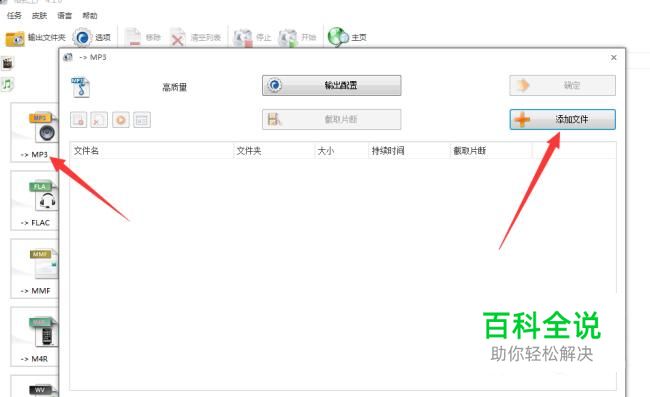Click the 截取片断 clip button

point(332,119)
